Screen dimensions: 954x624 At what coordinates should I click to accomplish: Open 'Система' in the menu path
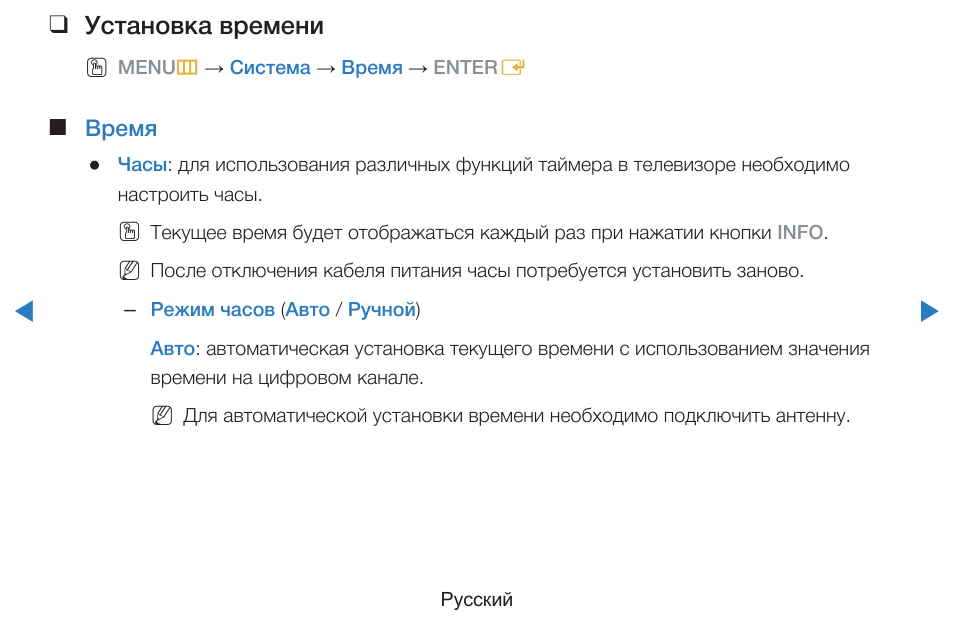(x=270, y=68)
